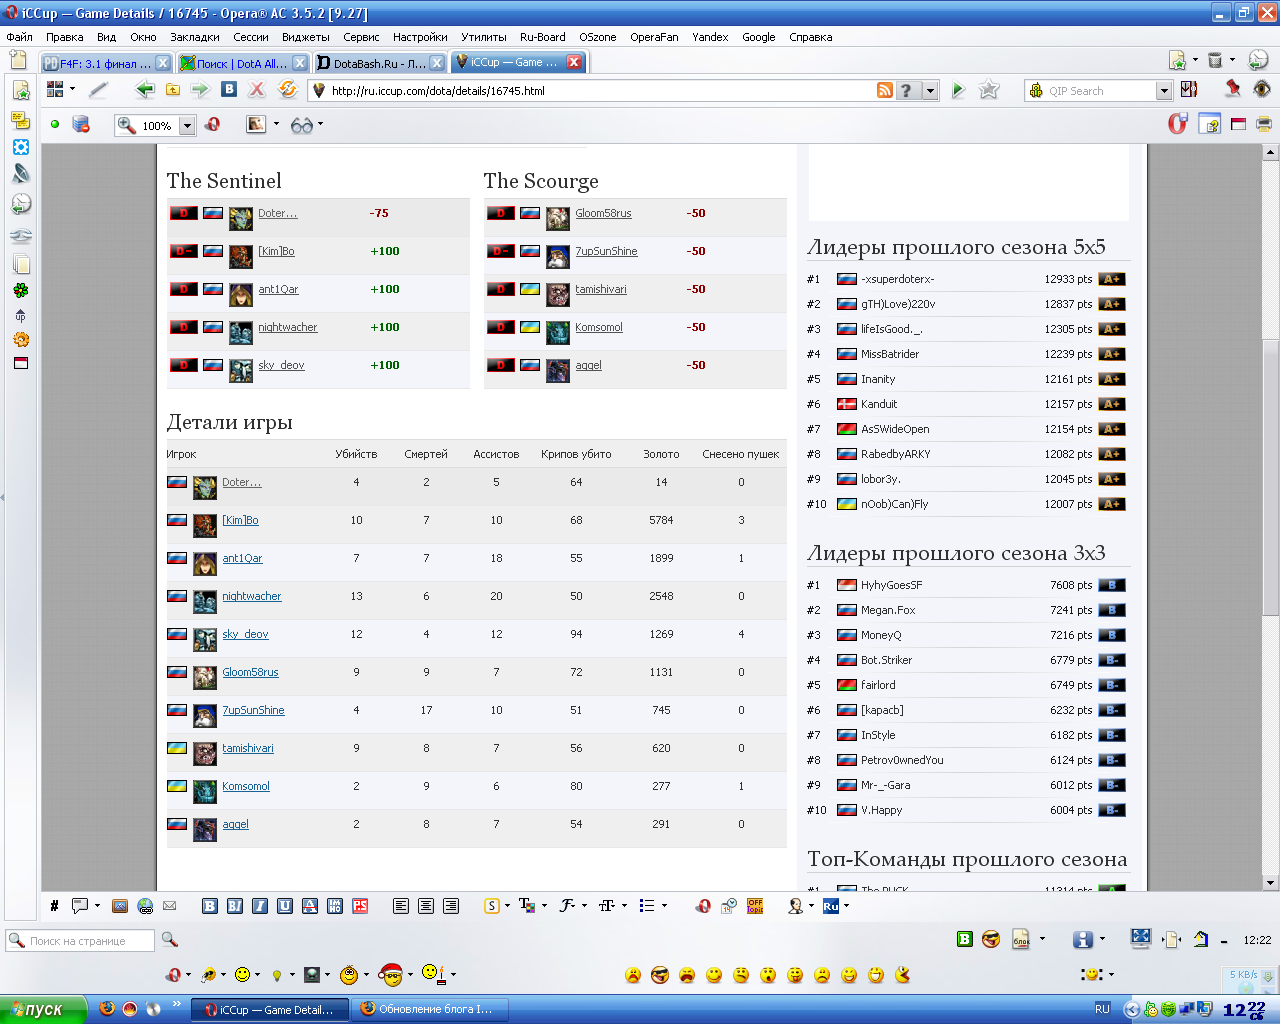
Task: Open the address bar history dropdown
Action: tap(930, 91)
